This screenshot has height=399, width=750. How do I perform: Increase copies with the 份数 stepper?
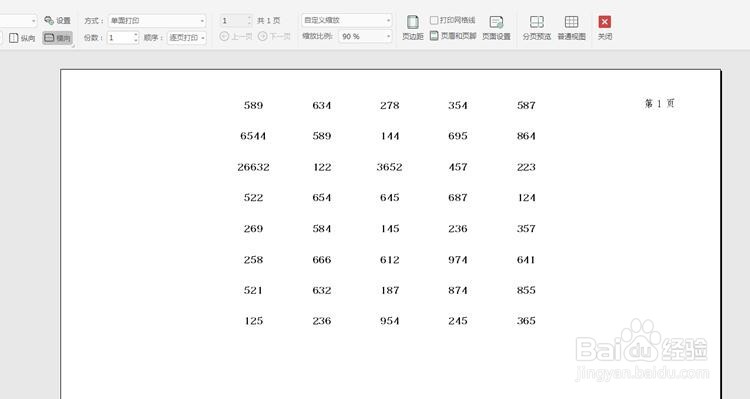click(x=136, y=35)
